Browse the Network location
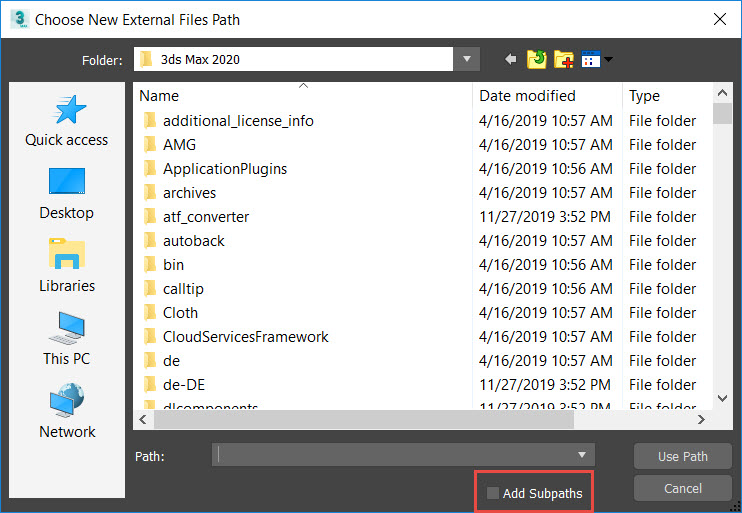 tap(67, 413)
